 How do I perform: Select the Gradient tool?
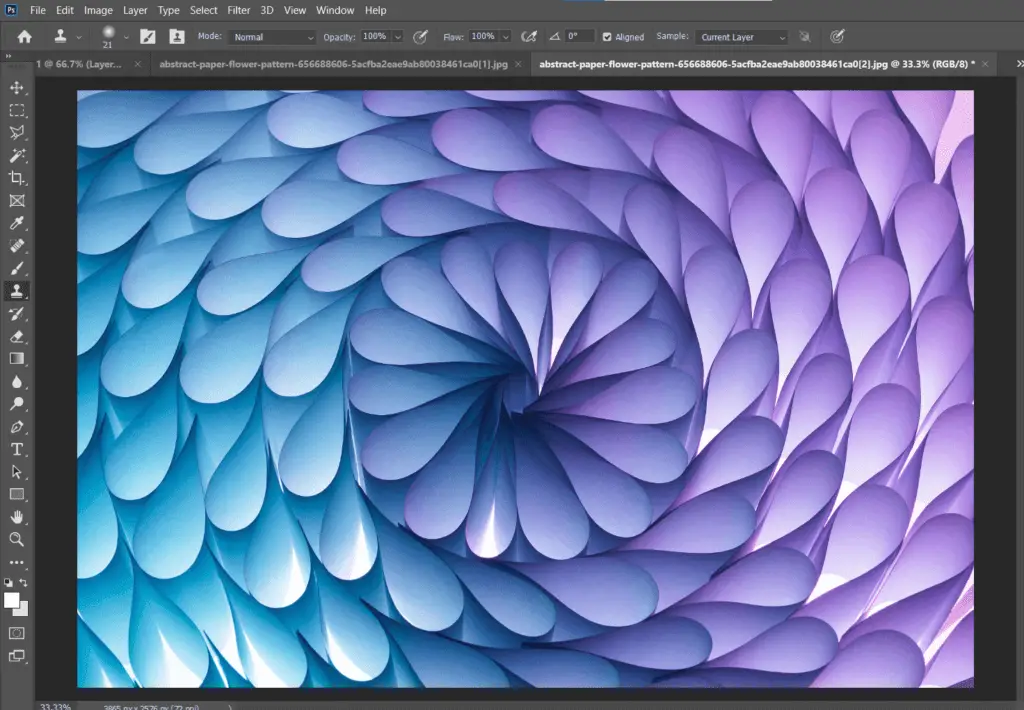point(17,359)
